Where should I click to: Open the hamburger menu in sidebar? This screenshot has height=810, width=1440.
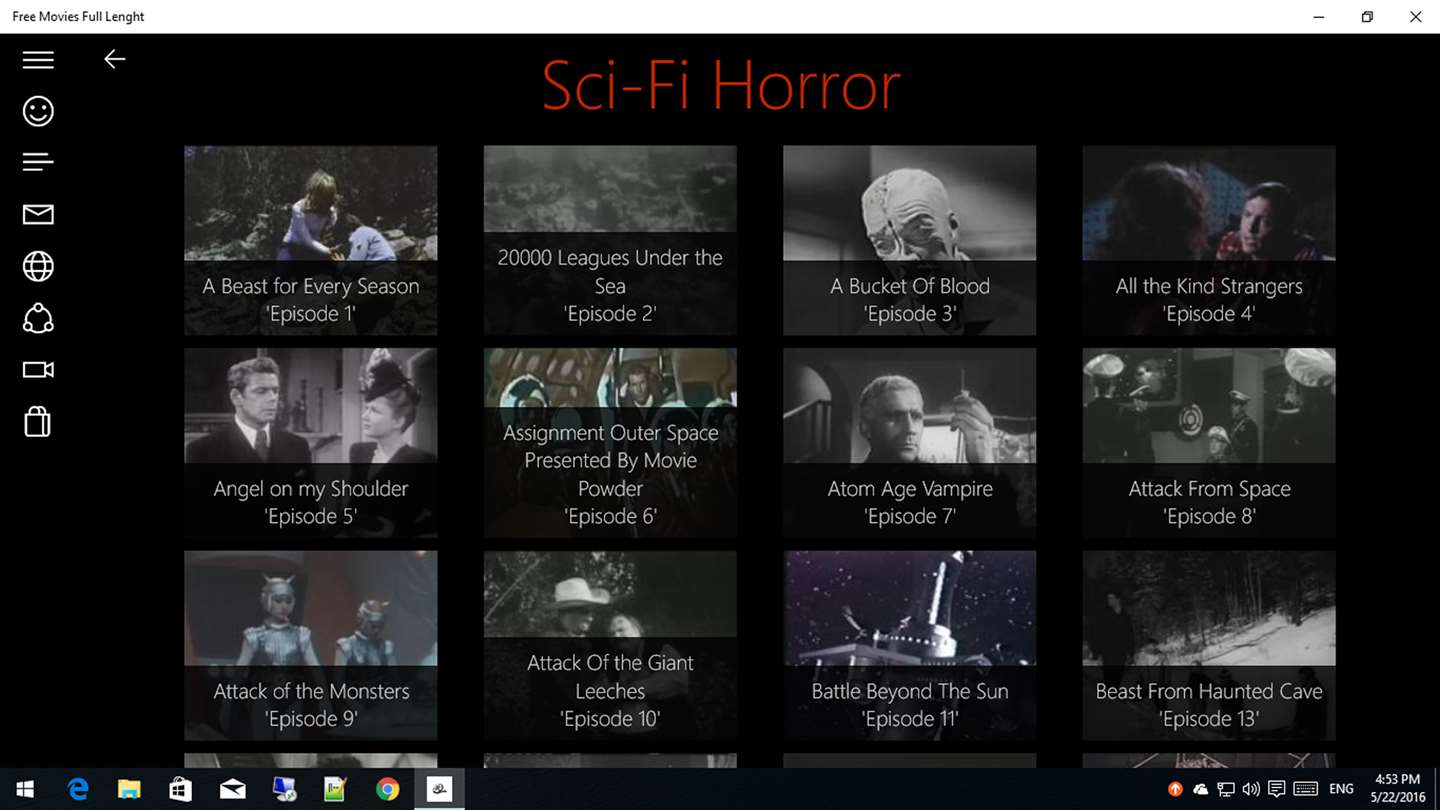[x=38, y=60]
